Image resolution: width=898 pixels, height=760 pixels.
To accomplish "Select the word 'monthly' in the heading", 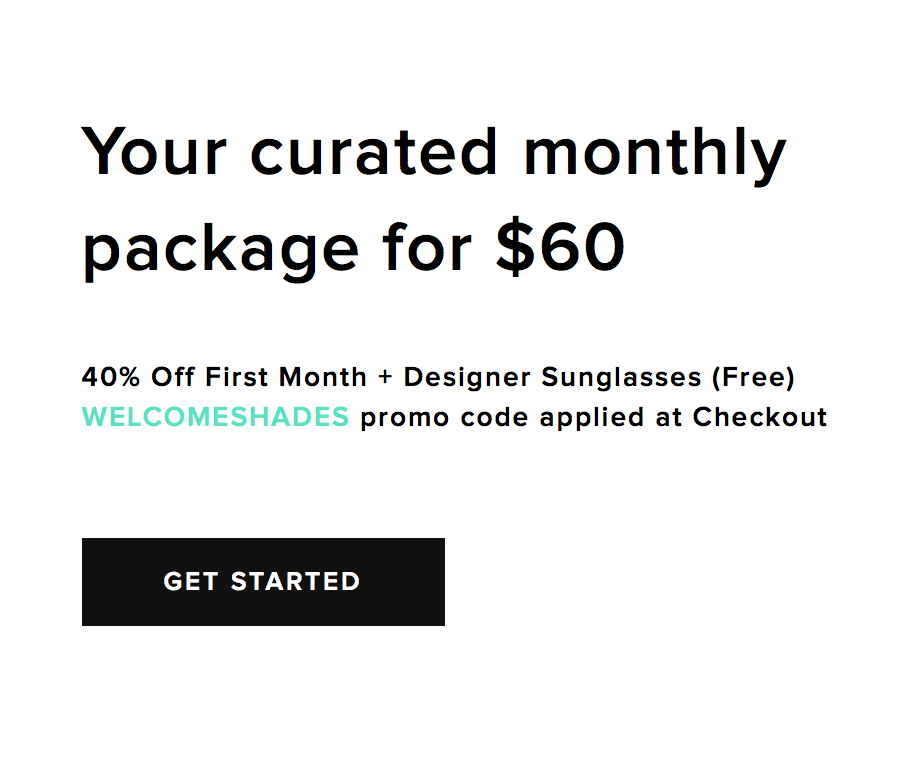I will [x=655, y=152].
